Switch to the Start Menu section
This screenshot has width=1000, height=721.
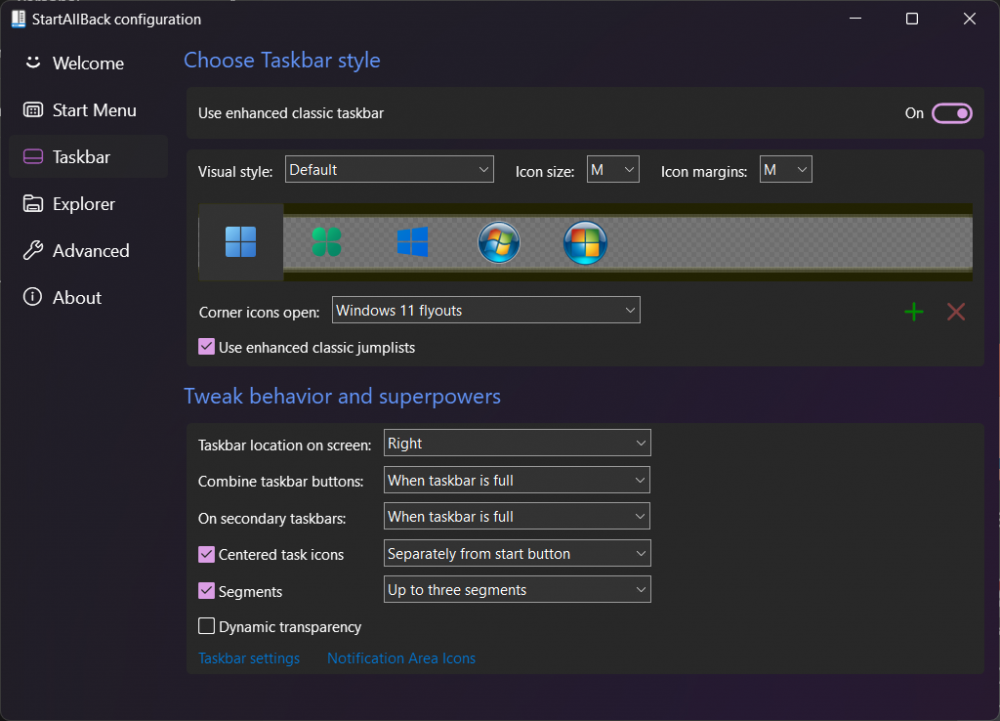click(x=94, y=110)
